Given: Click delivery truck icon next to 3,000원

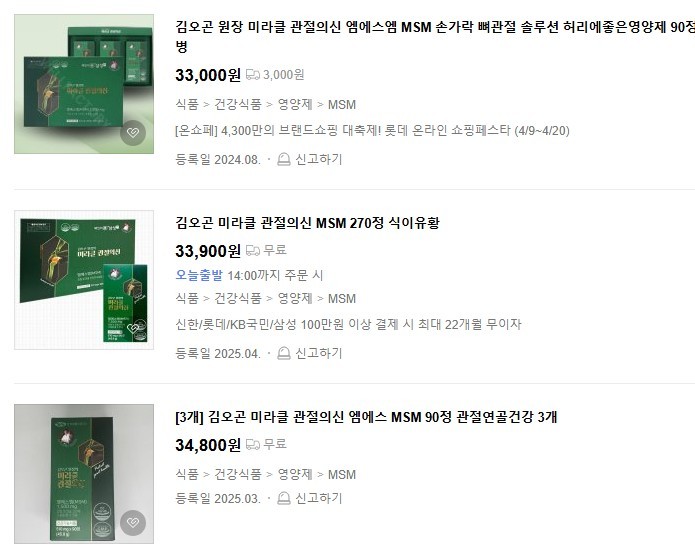Looking at the screenshot, I should (253, 74).
